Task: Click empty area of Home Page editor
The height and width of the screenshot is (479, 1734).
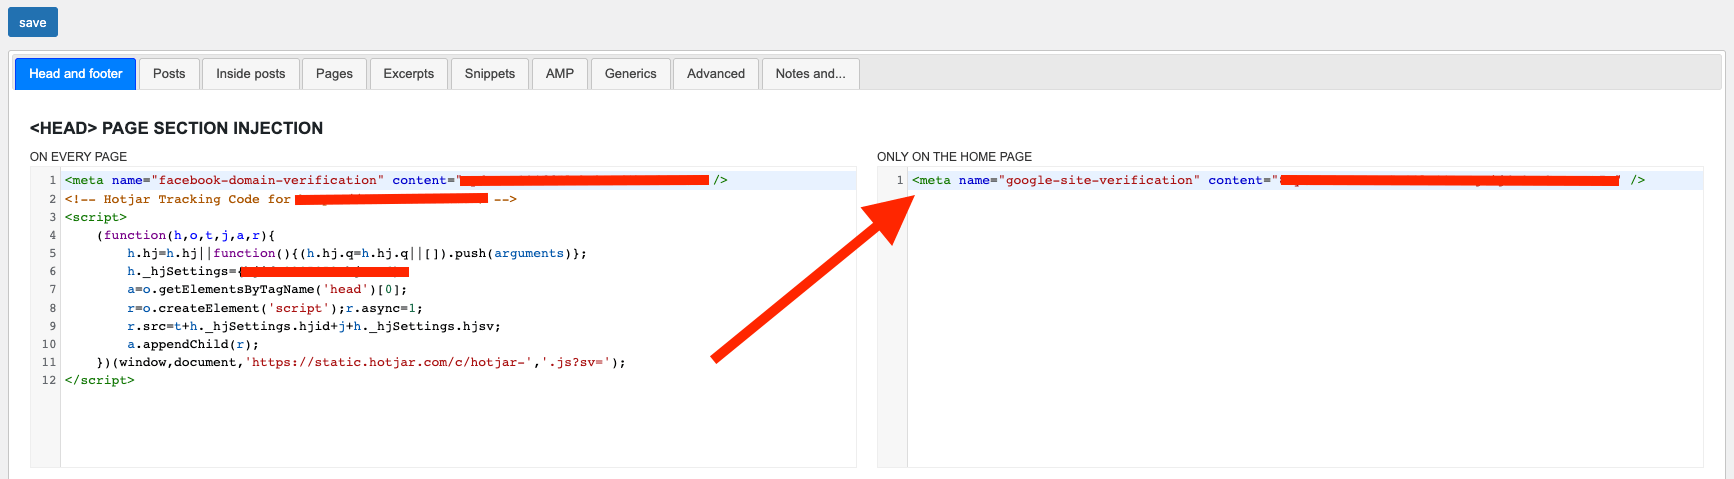Action: [x=1305, y=330]
